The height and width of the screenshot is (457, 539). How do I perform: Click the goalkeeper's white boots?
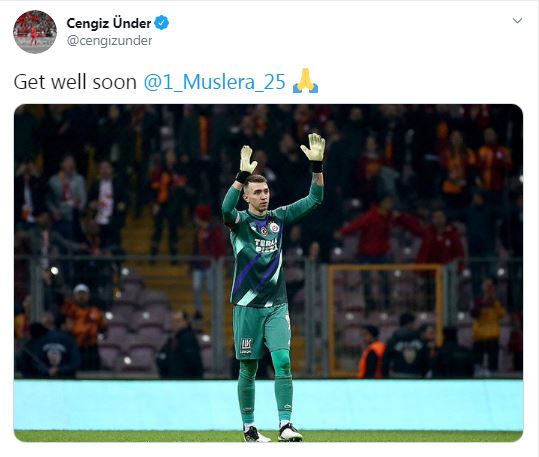click(x=273, y=434)
